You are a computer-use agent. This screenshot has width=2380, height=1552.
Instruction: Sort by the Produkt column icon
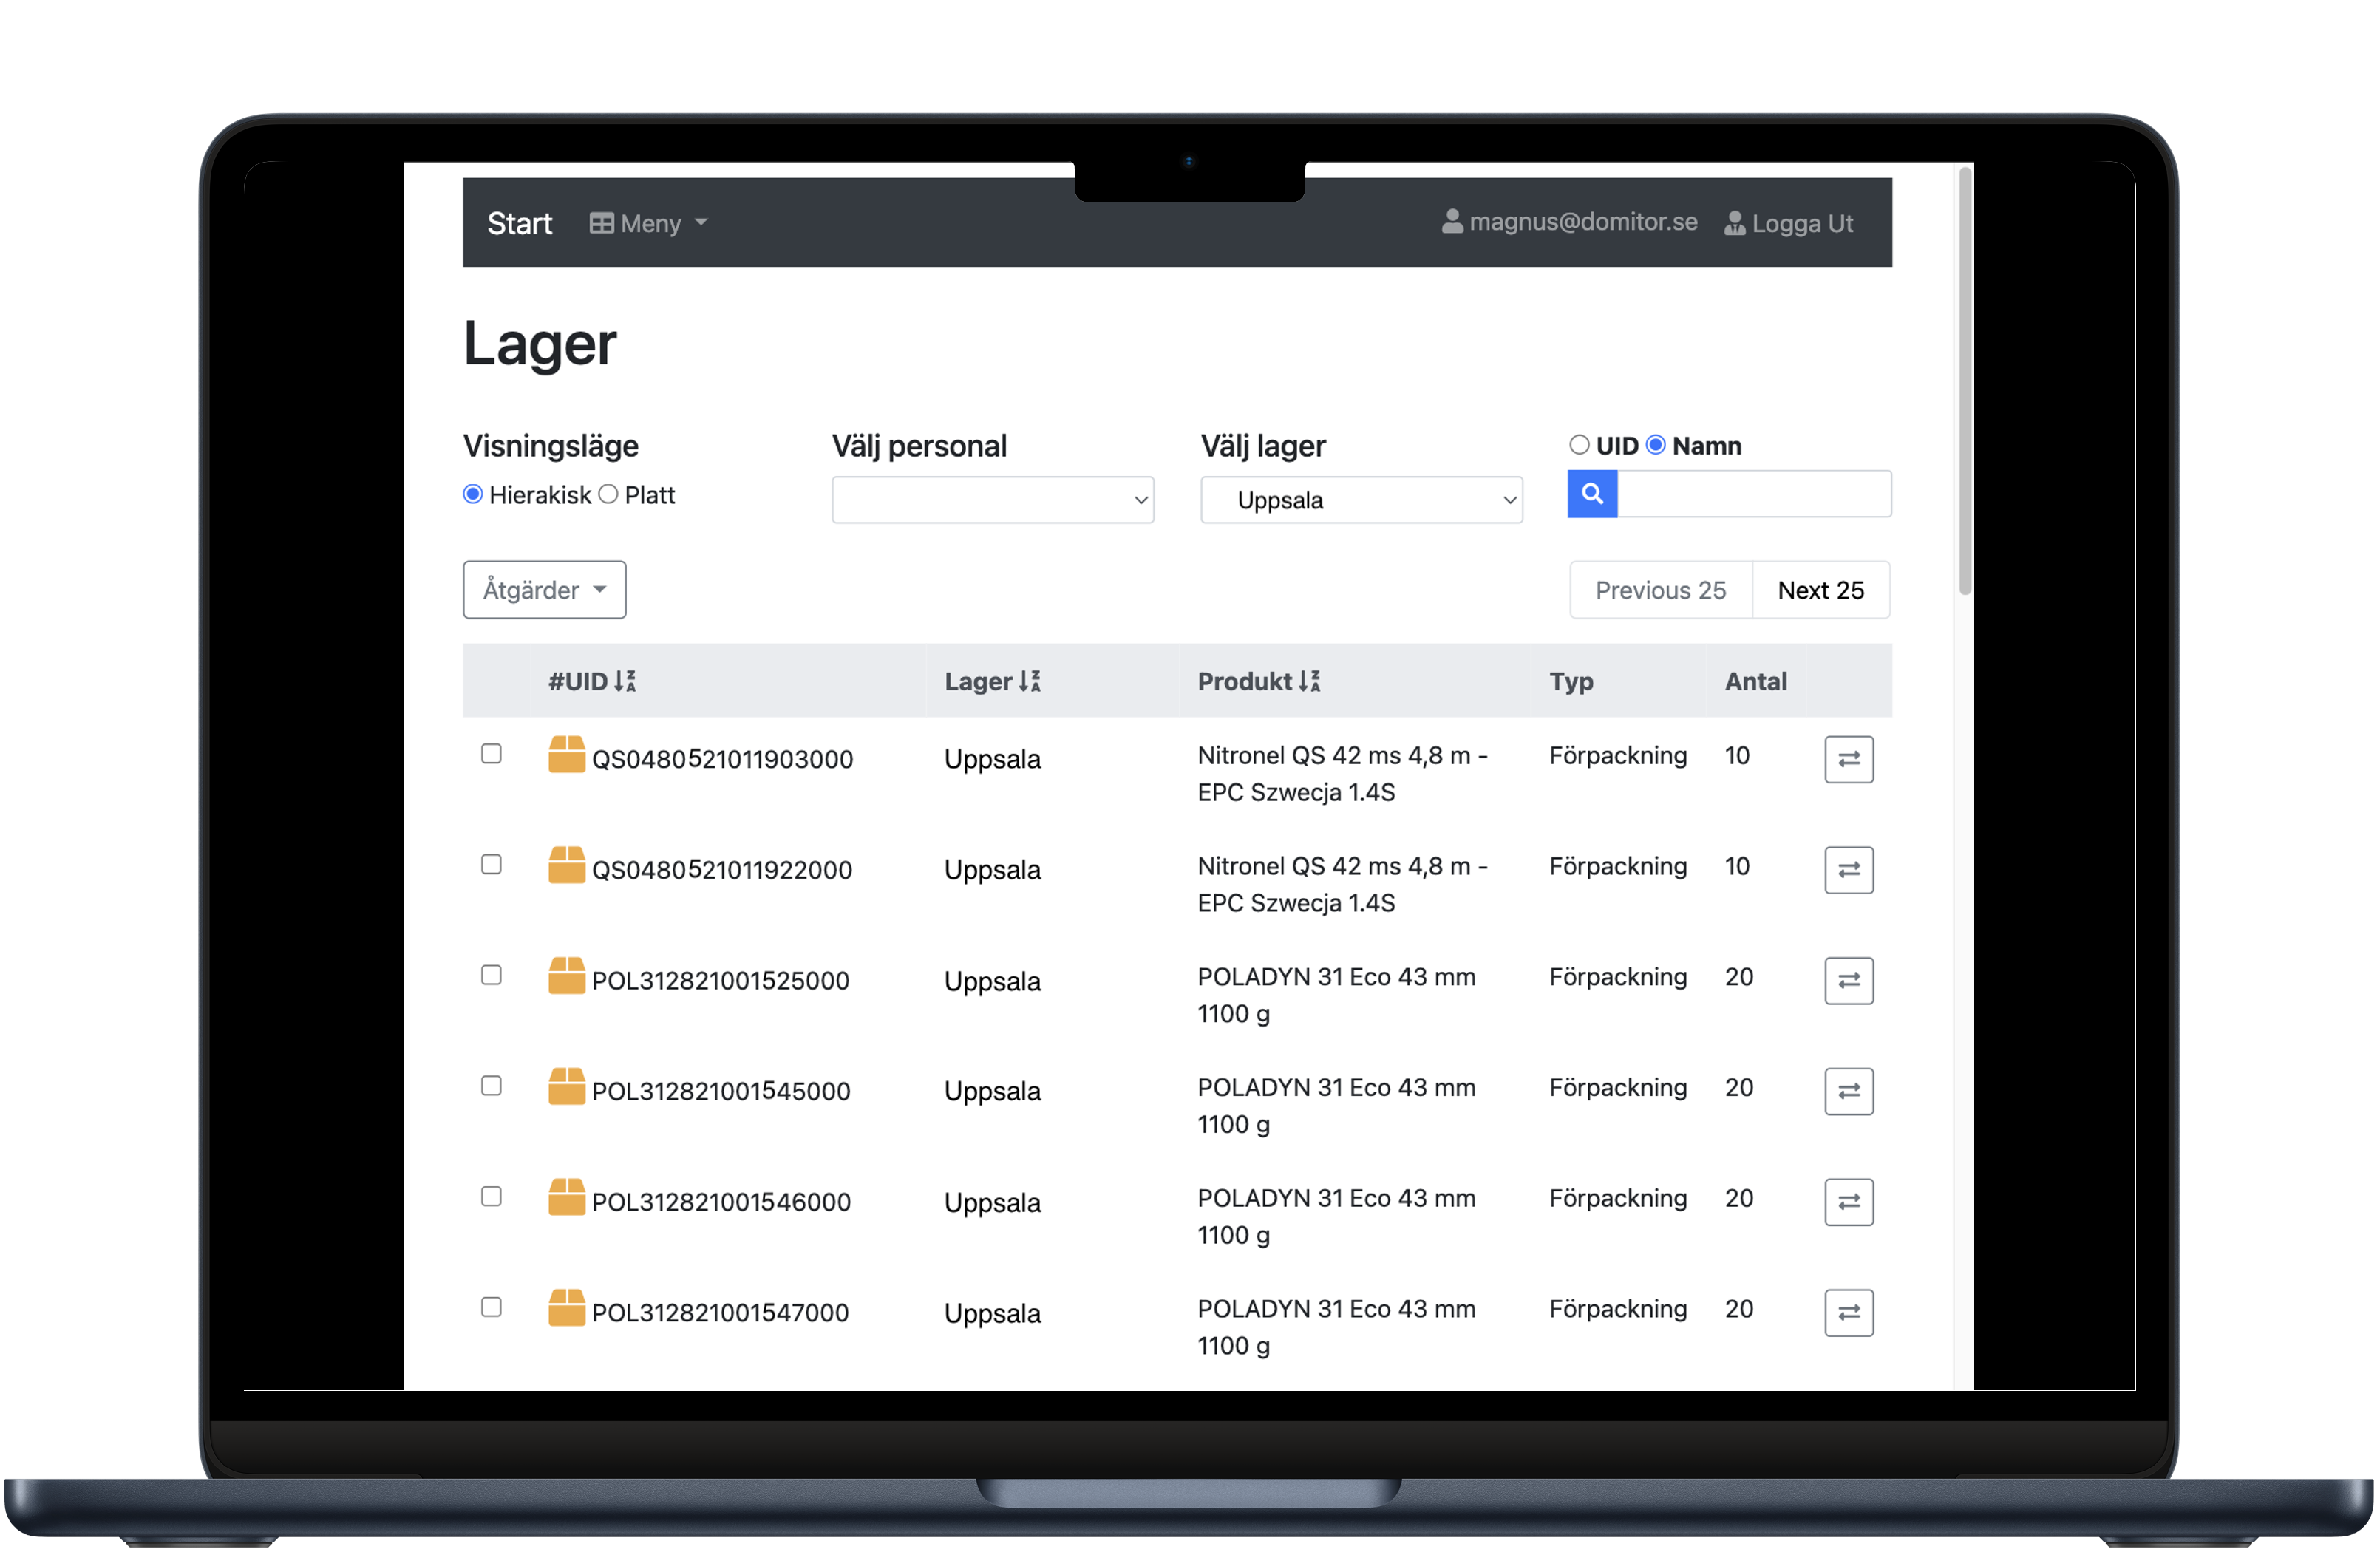1309,682
